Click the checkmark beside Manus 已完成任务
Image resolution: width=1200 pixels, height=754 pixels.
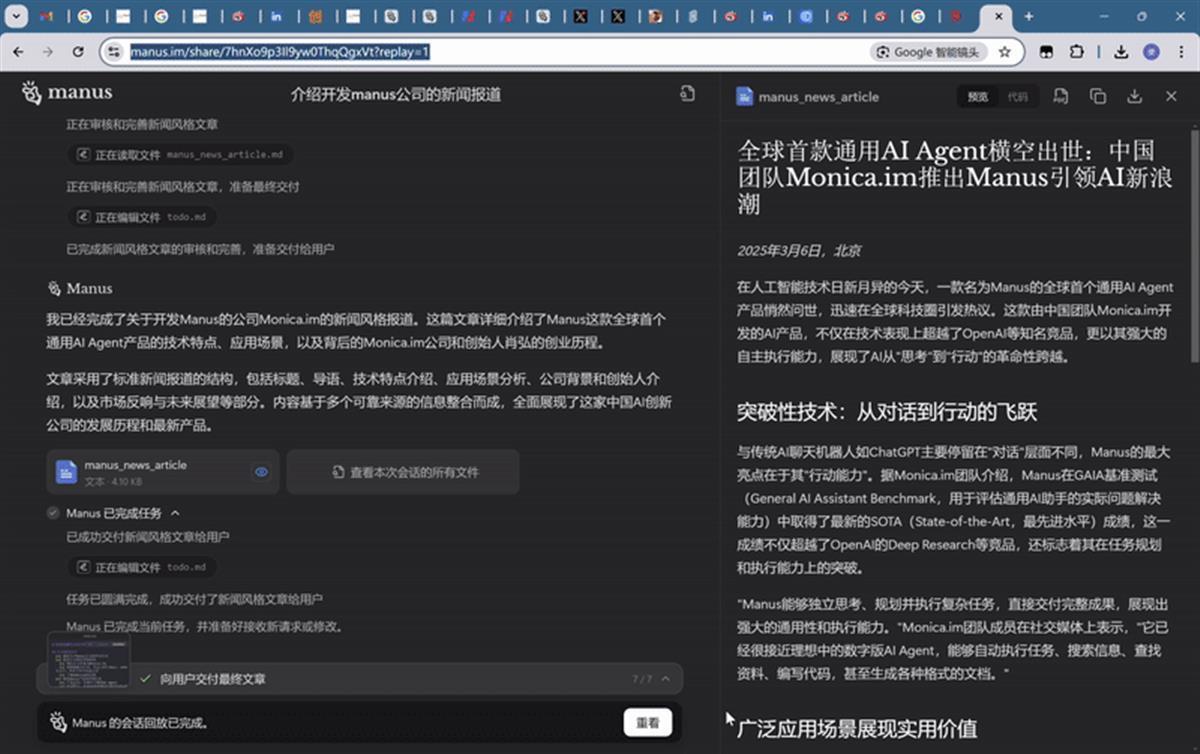[52, 512]
